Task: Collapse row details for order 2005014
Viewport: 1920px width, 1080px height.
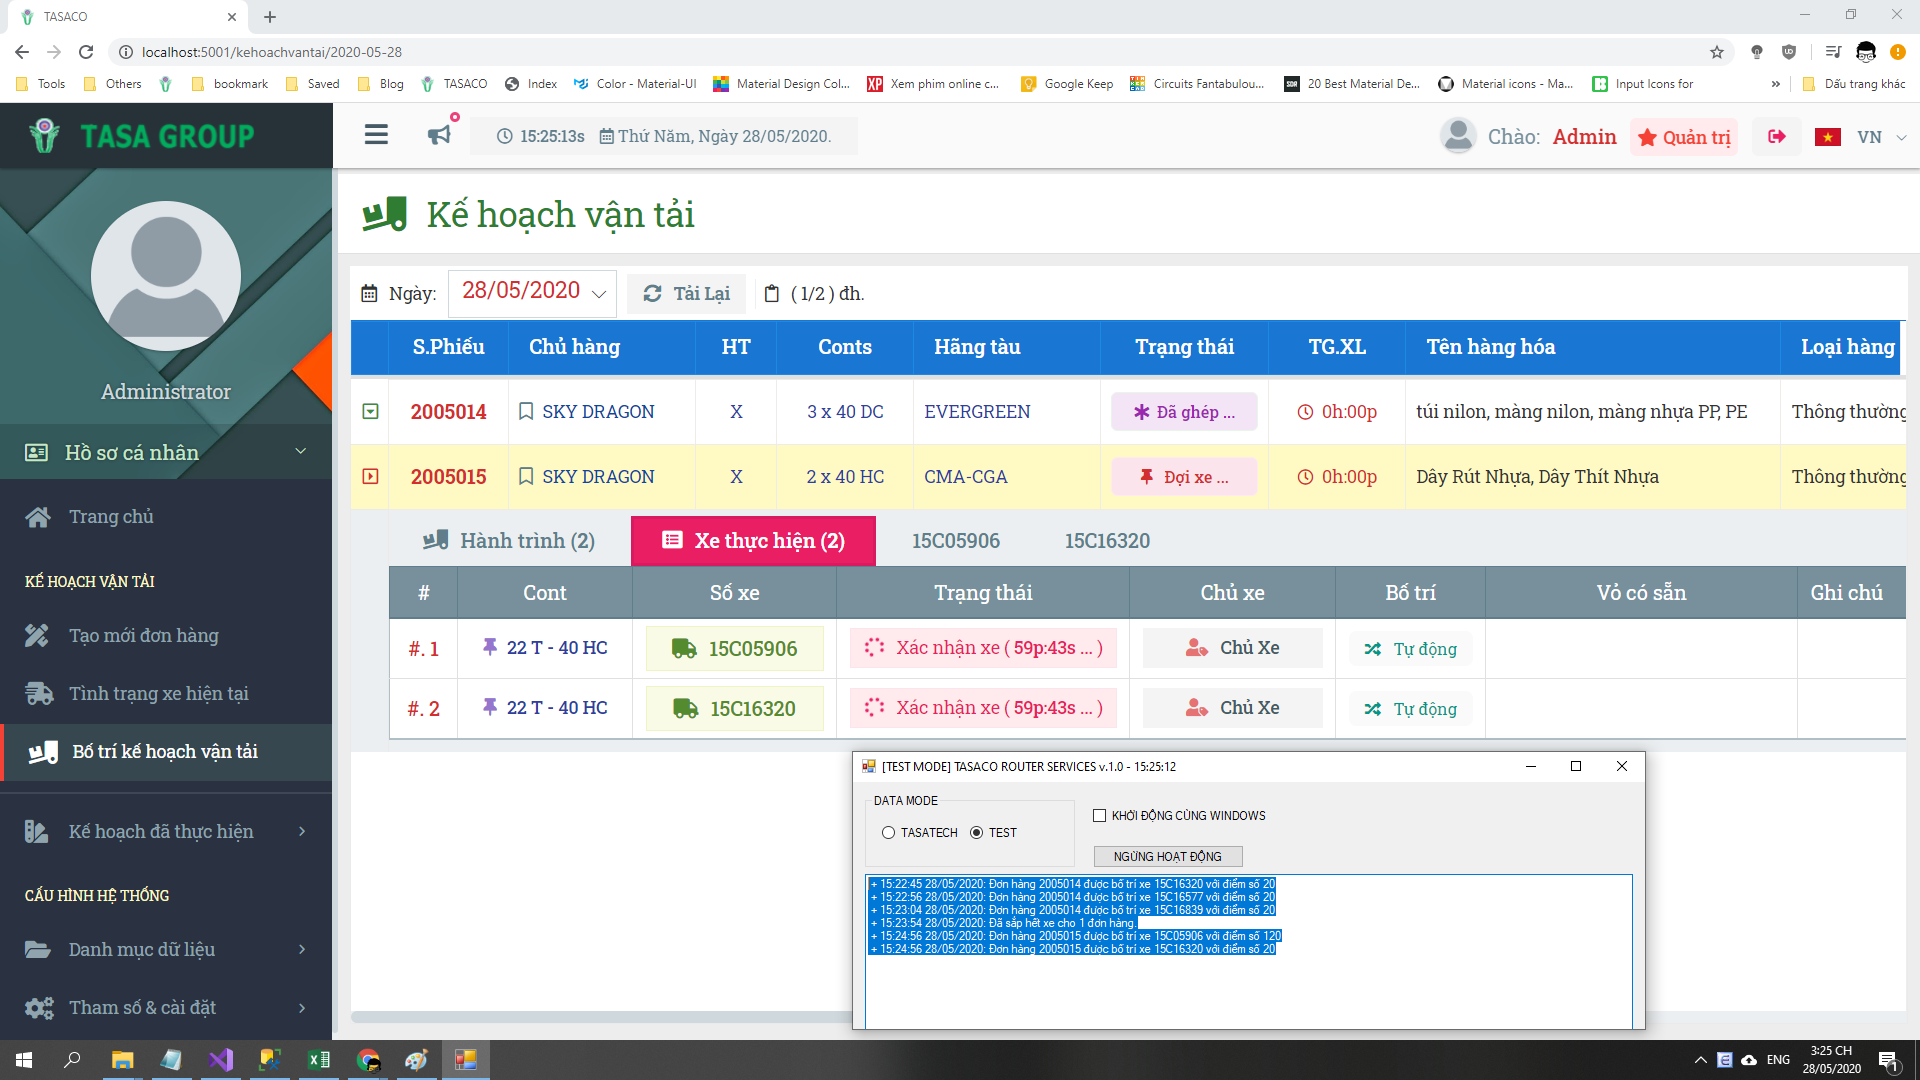Action: 370,411
